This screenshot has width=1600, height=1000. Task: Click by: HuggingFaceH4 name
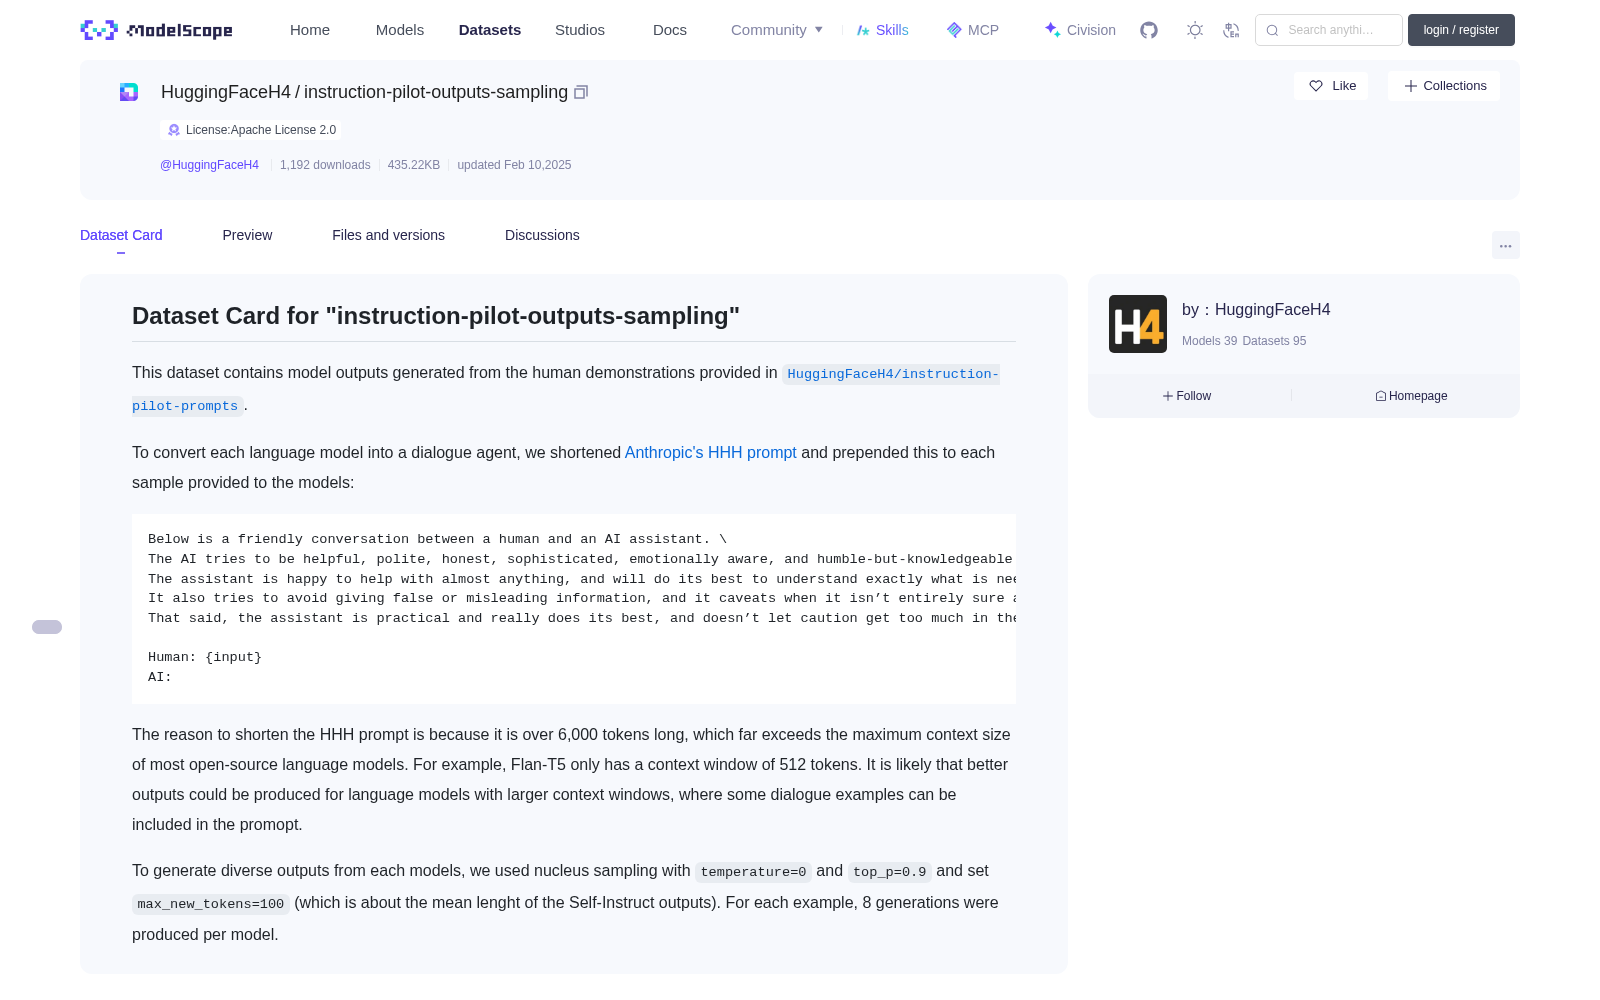[x=1256, y=310]
